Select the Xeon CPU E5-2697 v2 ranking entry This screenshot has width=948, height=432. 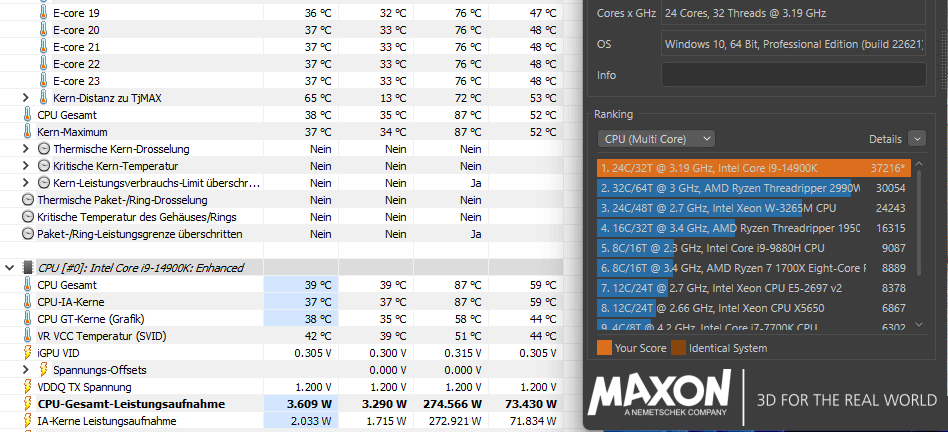753,288
